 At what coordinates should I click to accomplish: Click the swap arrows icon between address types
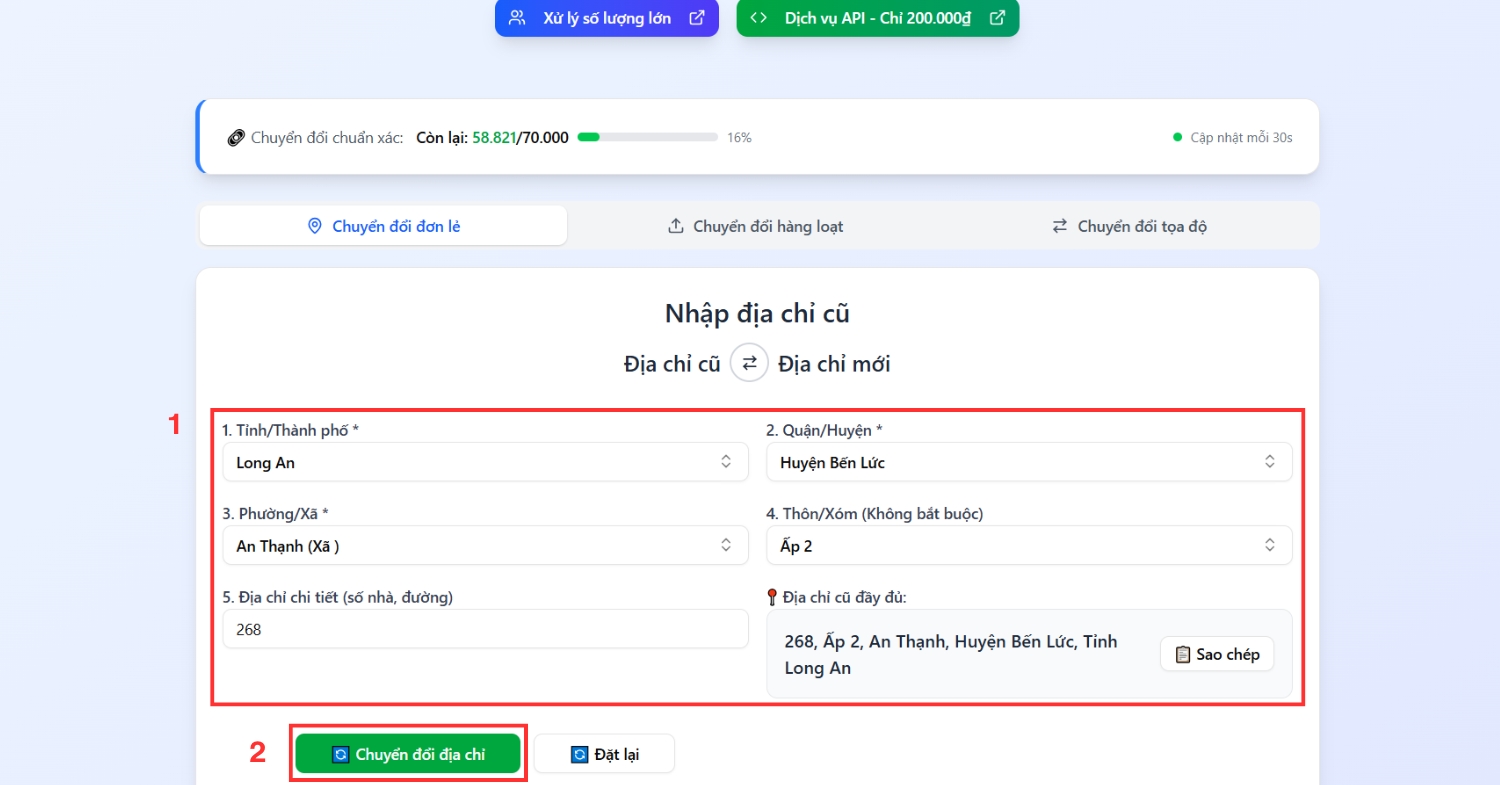point(749,363)
